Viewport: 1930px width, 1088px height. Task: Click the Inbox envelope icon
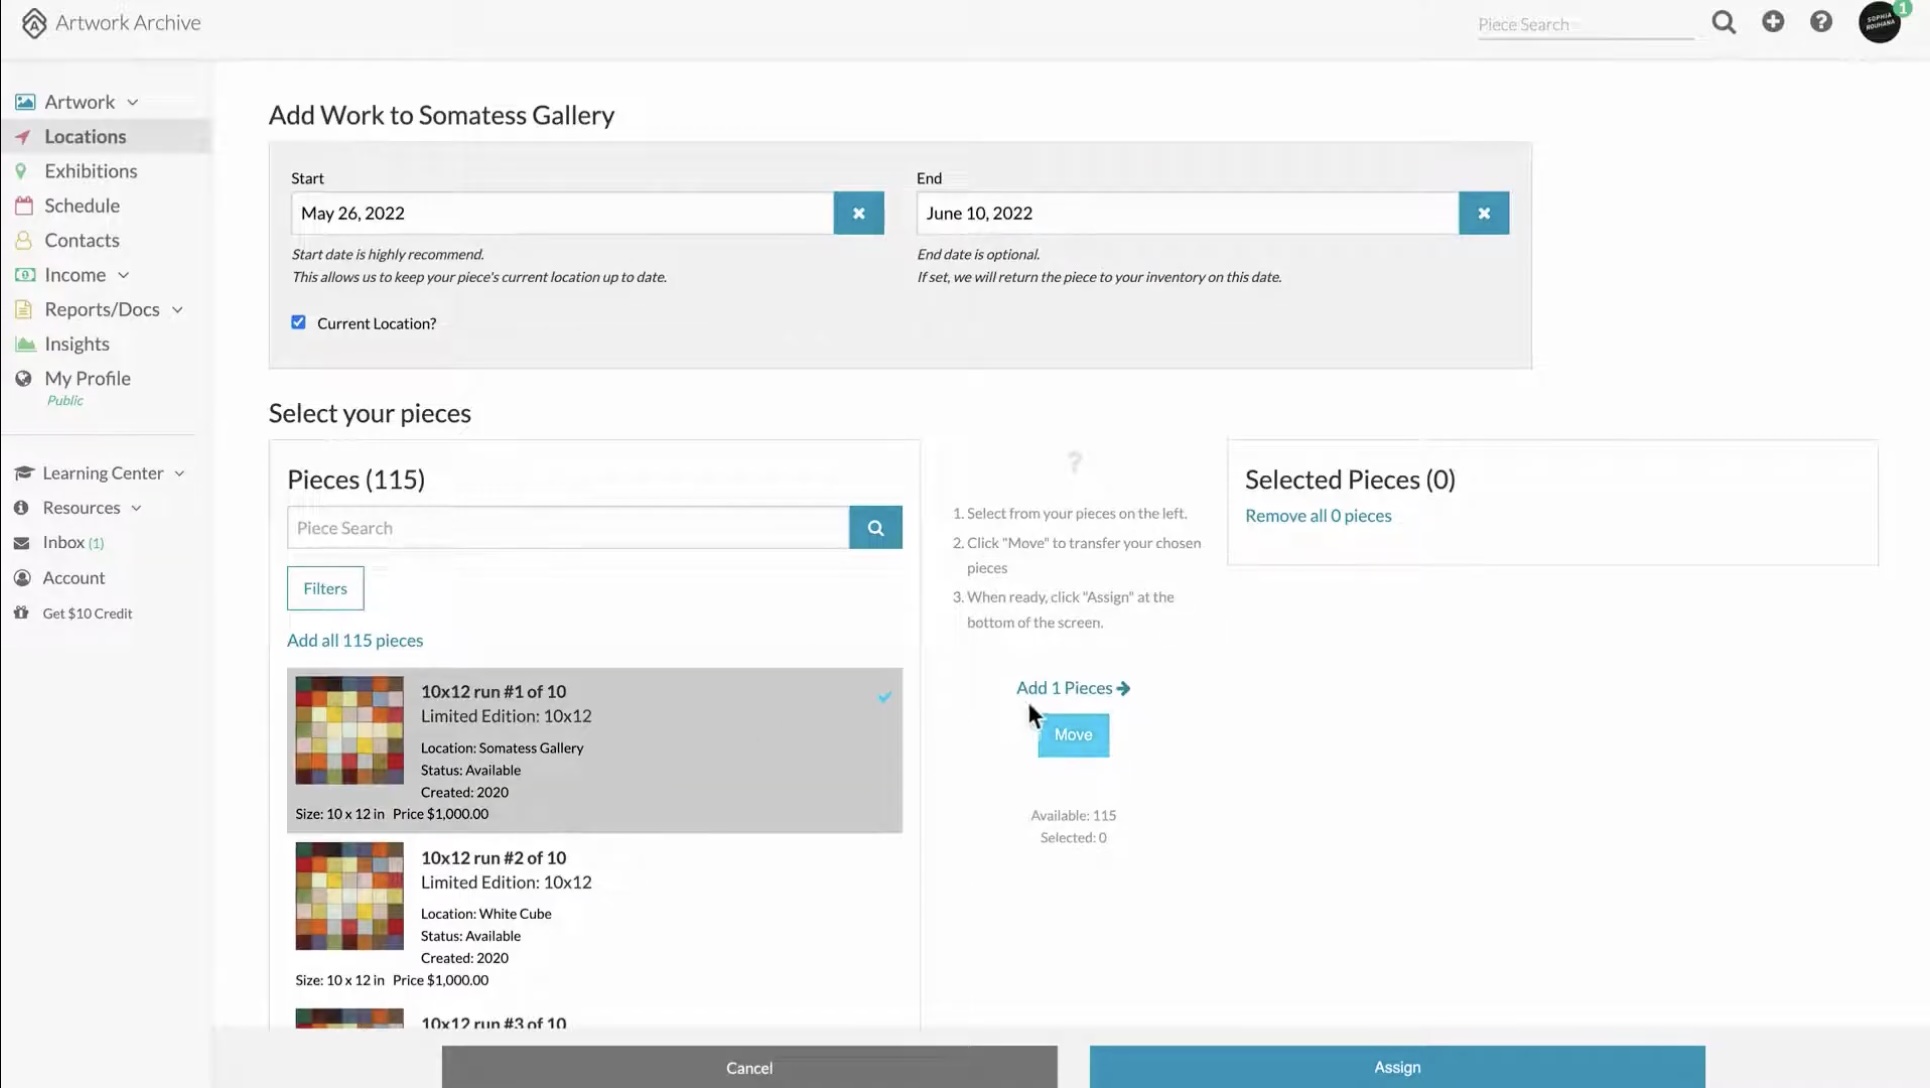[x=21, y=543]
